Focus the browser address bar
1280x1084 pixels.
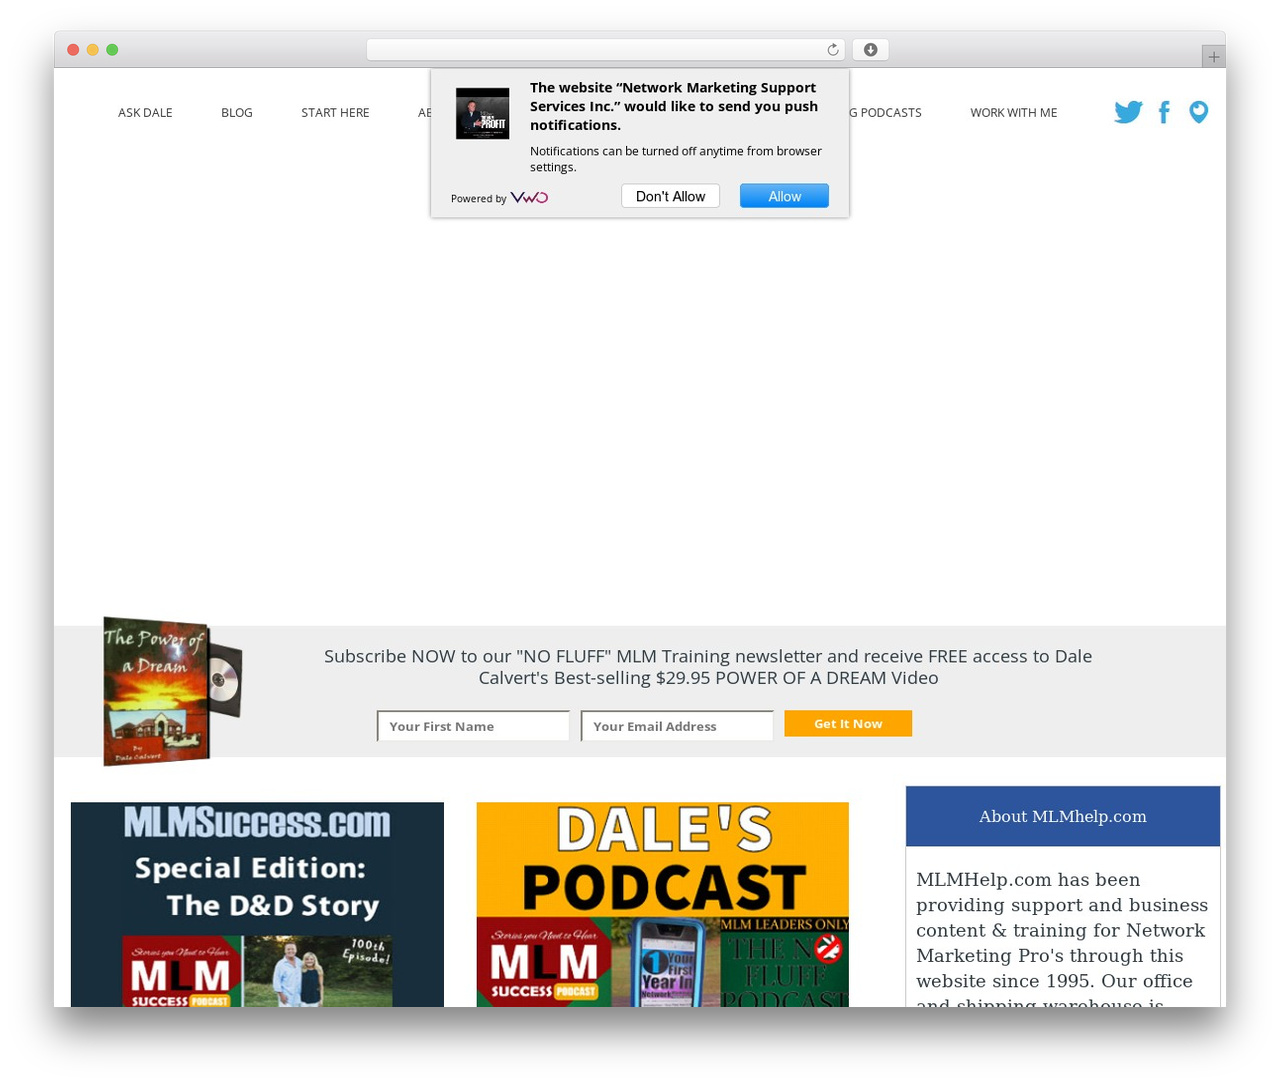click(x=605, y=50)
